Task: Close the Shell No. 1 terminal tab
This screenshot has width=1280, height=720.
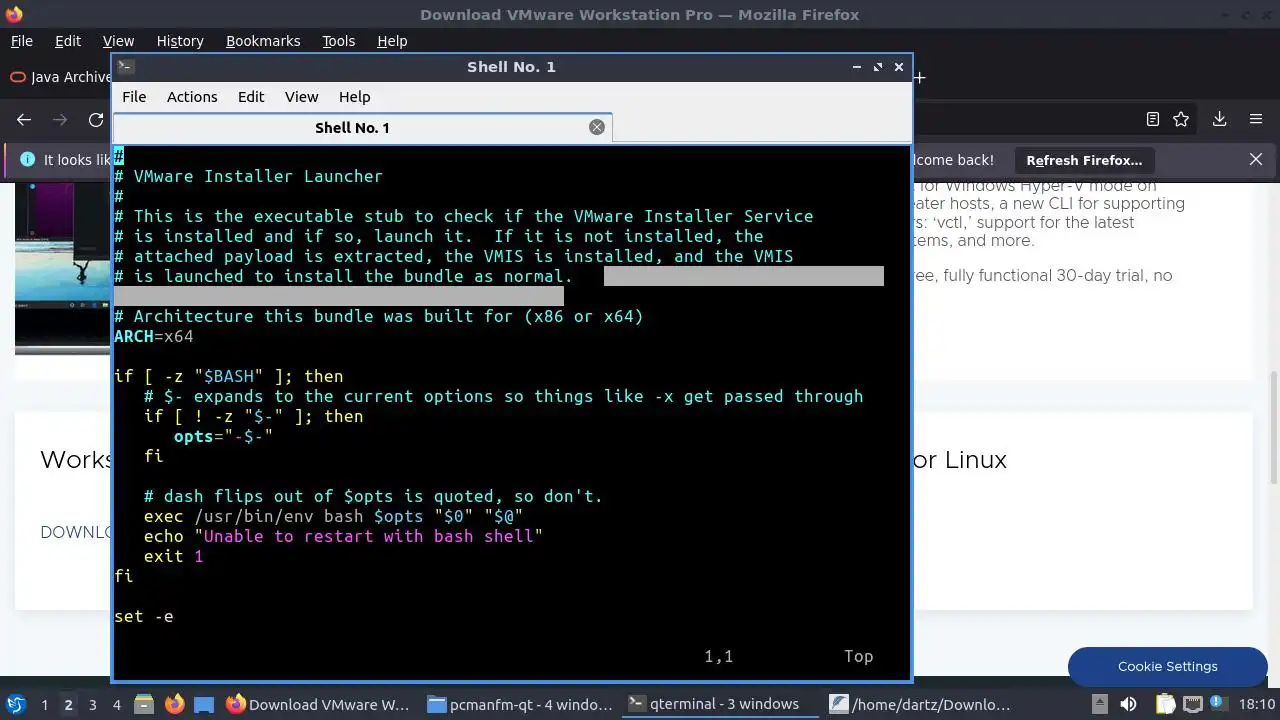Action: click(x=597, y=127)
